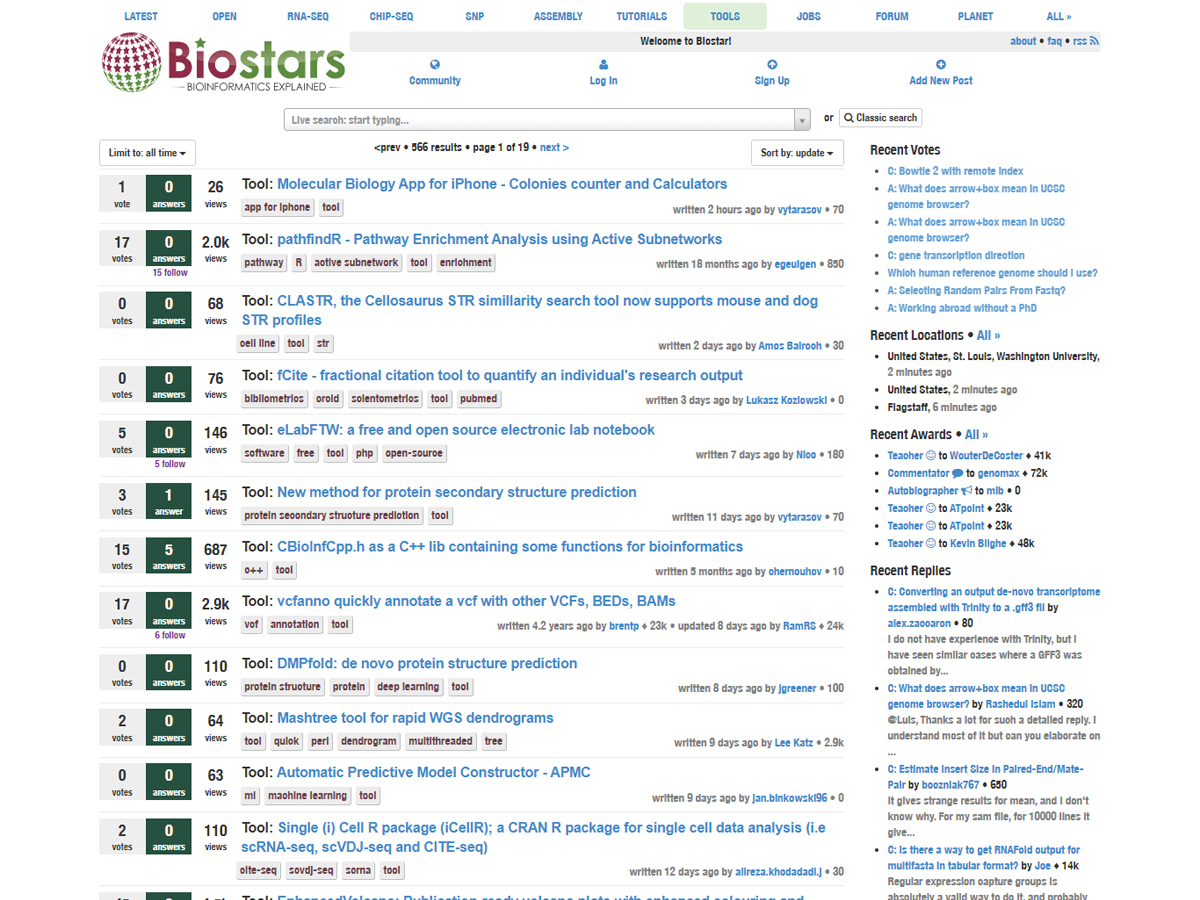Viewport: 1200px width, 900px height.
Task: Click the Biostars globe logo
Action: tap(131, 62)
